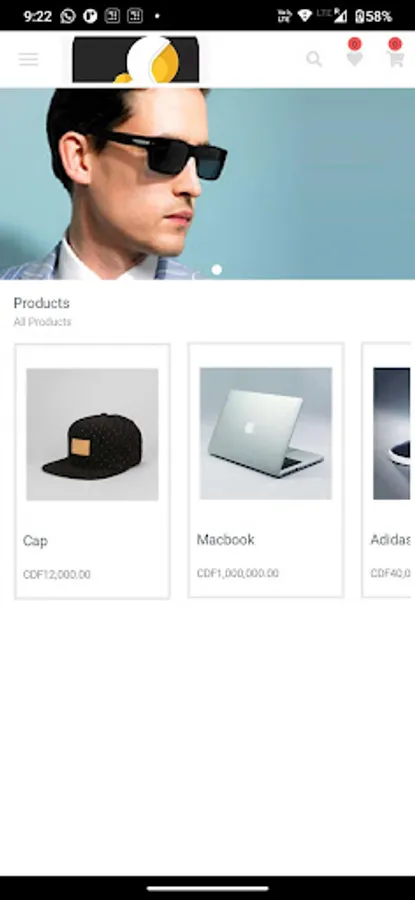The width and height of the screenshot is (415, 900).
Task: Tap the cart red counter badge
Action: click(x=395, y=44)
